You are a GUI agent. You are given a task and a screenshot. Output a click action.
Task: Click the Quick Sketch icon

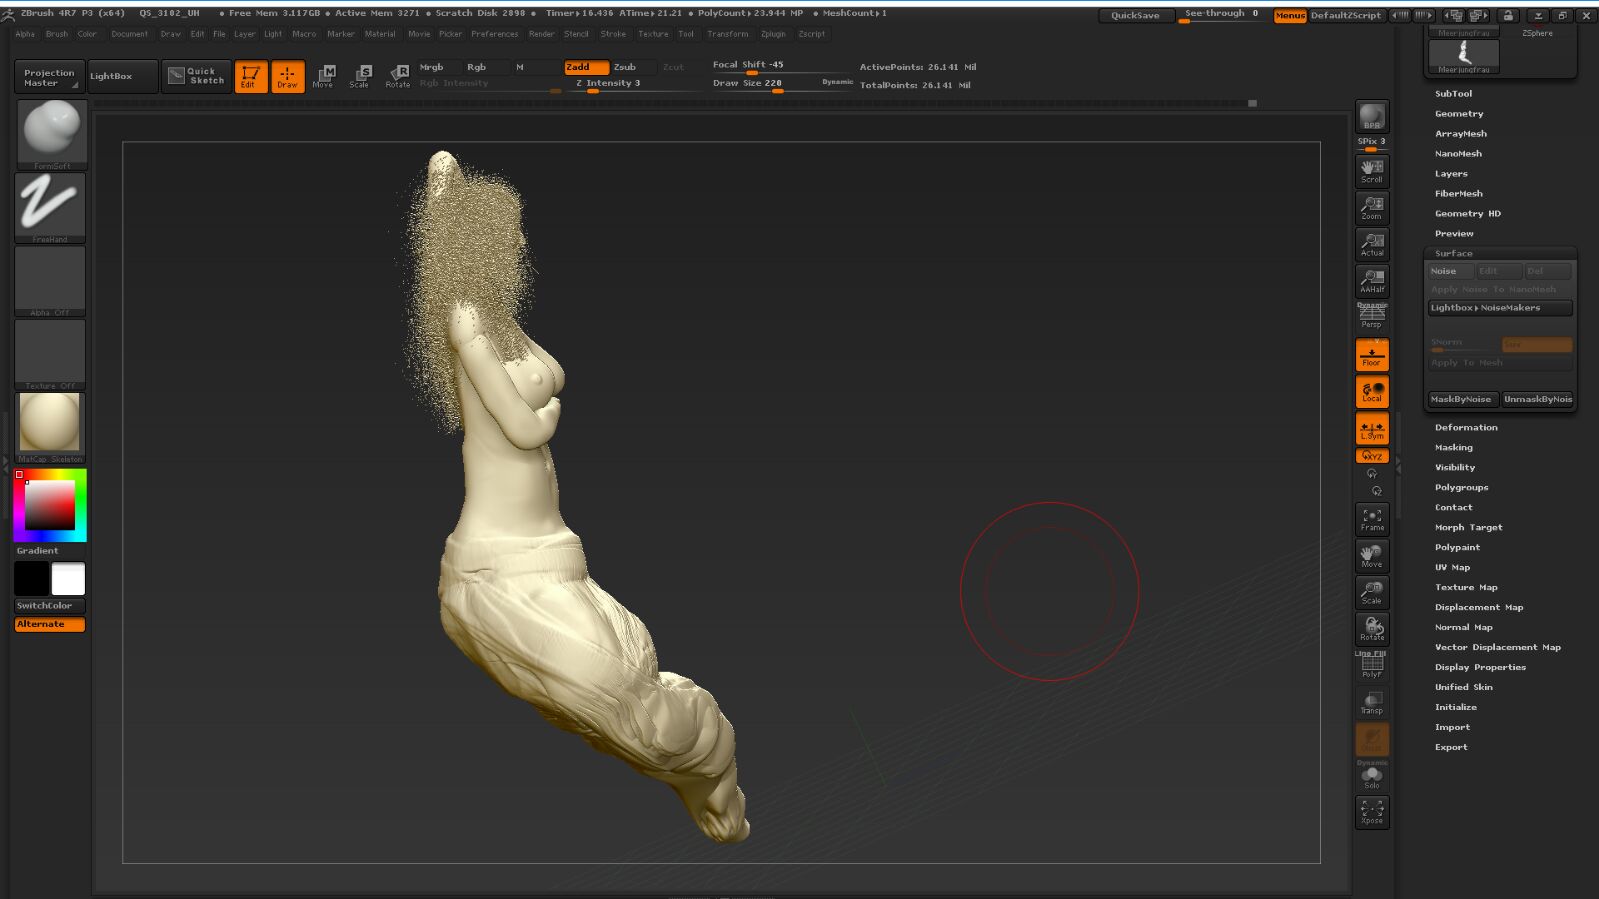point(197,76)
